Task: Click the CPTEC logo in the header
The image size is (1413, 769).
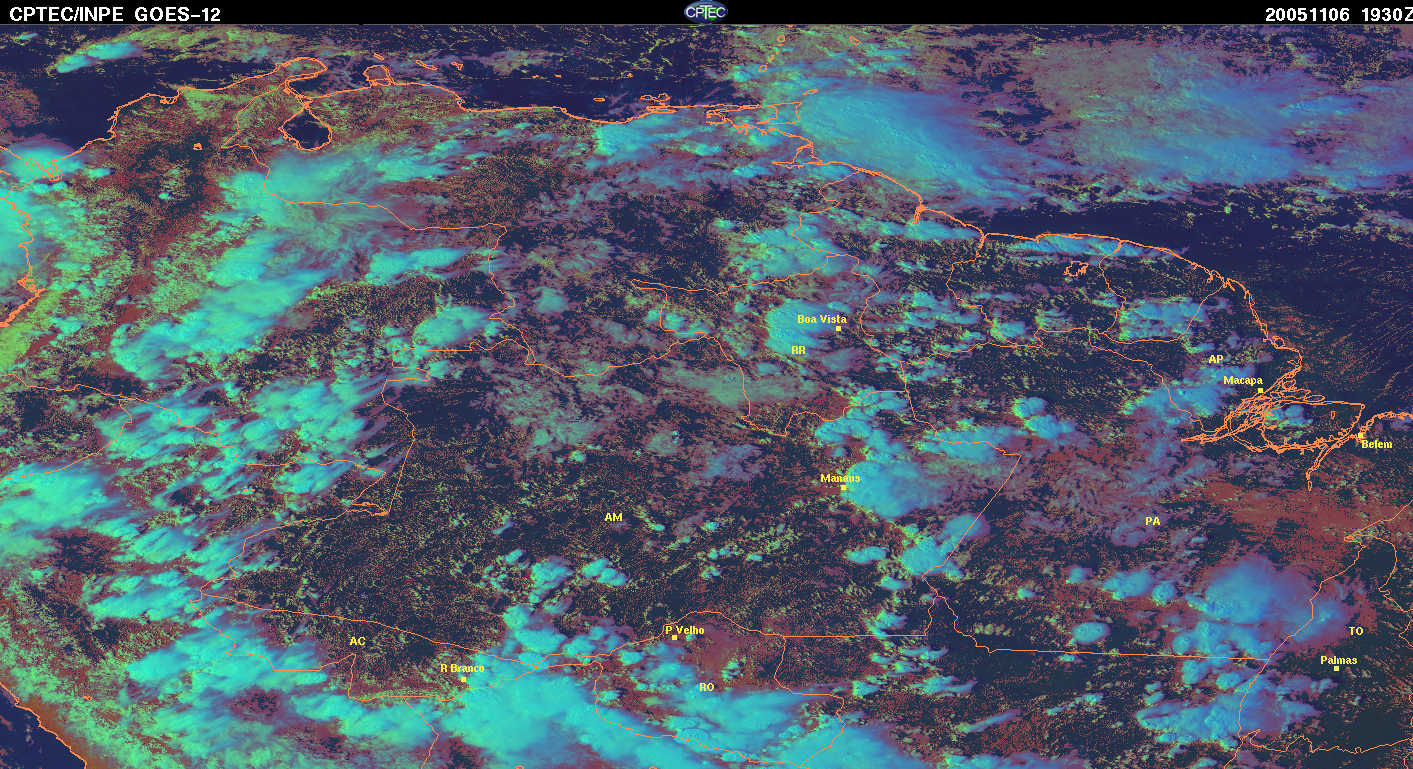Action: coord(705,11)
